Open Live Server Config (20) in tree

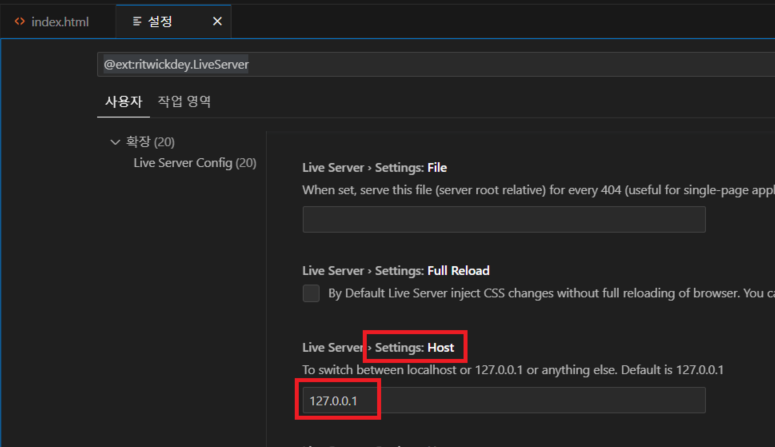[x=195, y=163]
